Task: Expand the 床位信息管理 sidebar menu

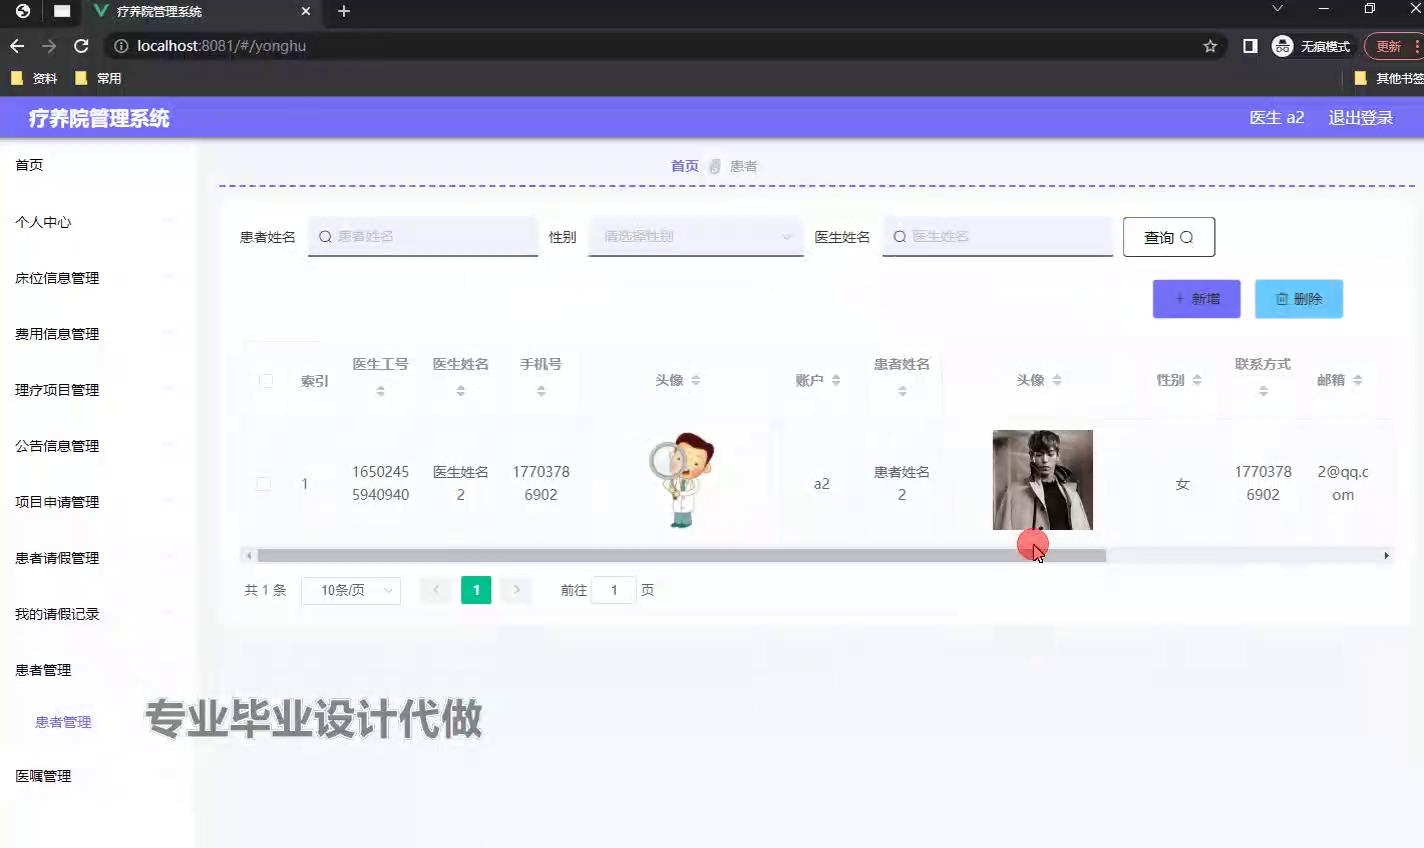Action: tap(57, 278)
